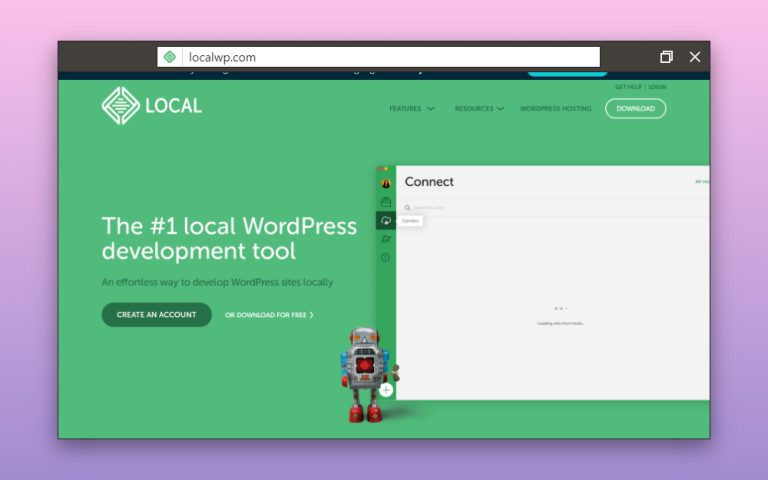
Task: Click the Connect tooltip label
Action: [410, 221]
